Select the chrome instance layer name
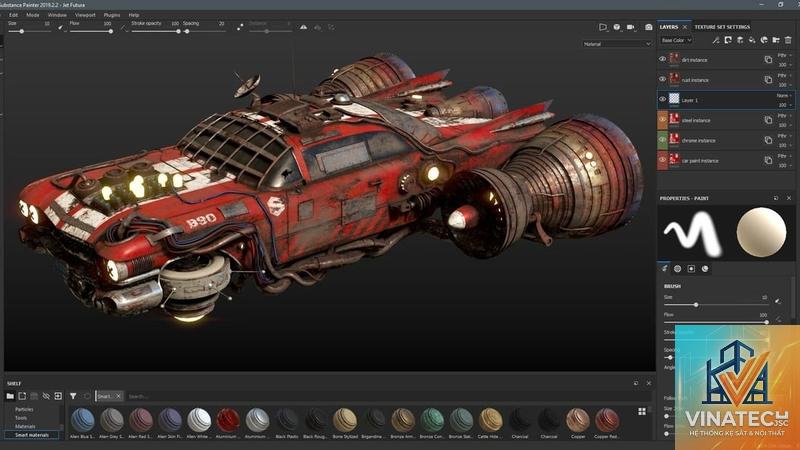Image resolution: width=800 pixels, height=450 pixels. click(x=698, y=141)
